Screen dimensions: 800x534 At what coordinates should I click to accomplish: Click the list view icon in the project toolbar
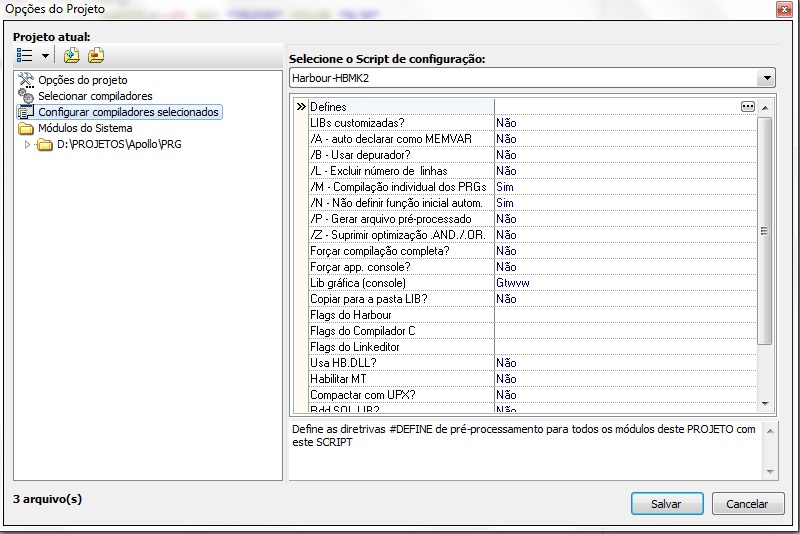(x=25, y=56)
